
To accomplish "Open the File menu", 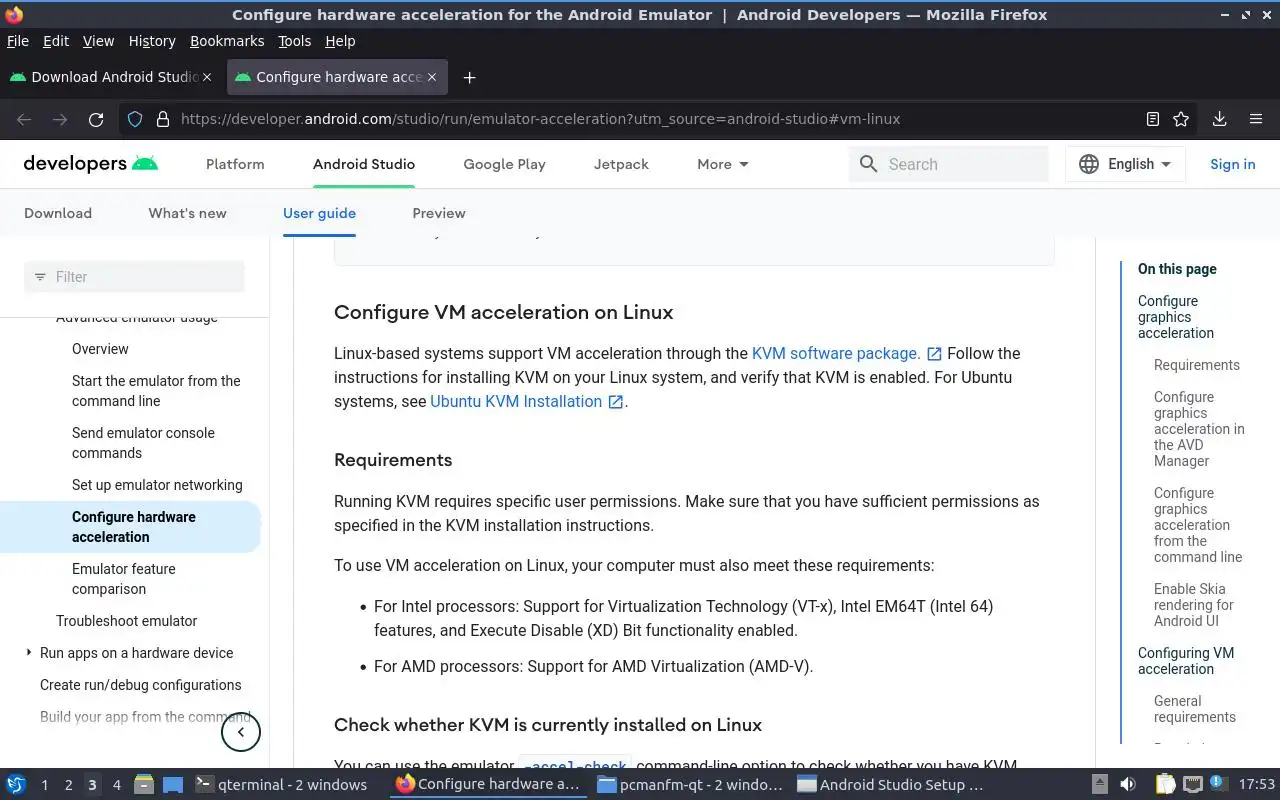I will [x=18, y=41].
